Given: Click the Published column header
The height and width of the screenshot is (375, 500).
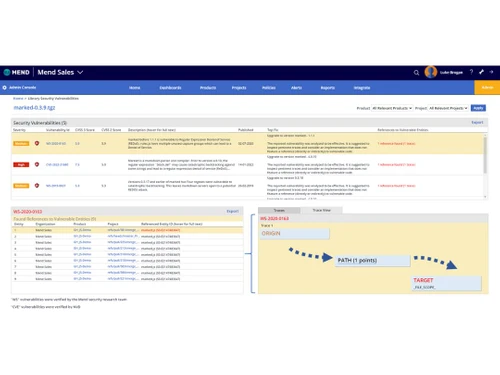Looking at the screenshot, I should point(246,130).
